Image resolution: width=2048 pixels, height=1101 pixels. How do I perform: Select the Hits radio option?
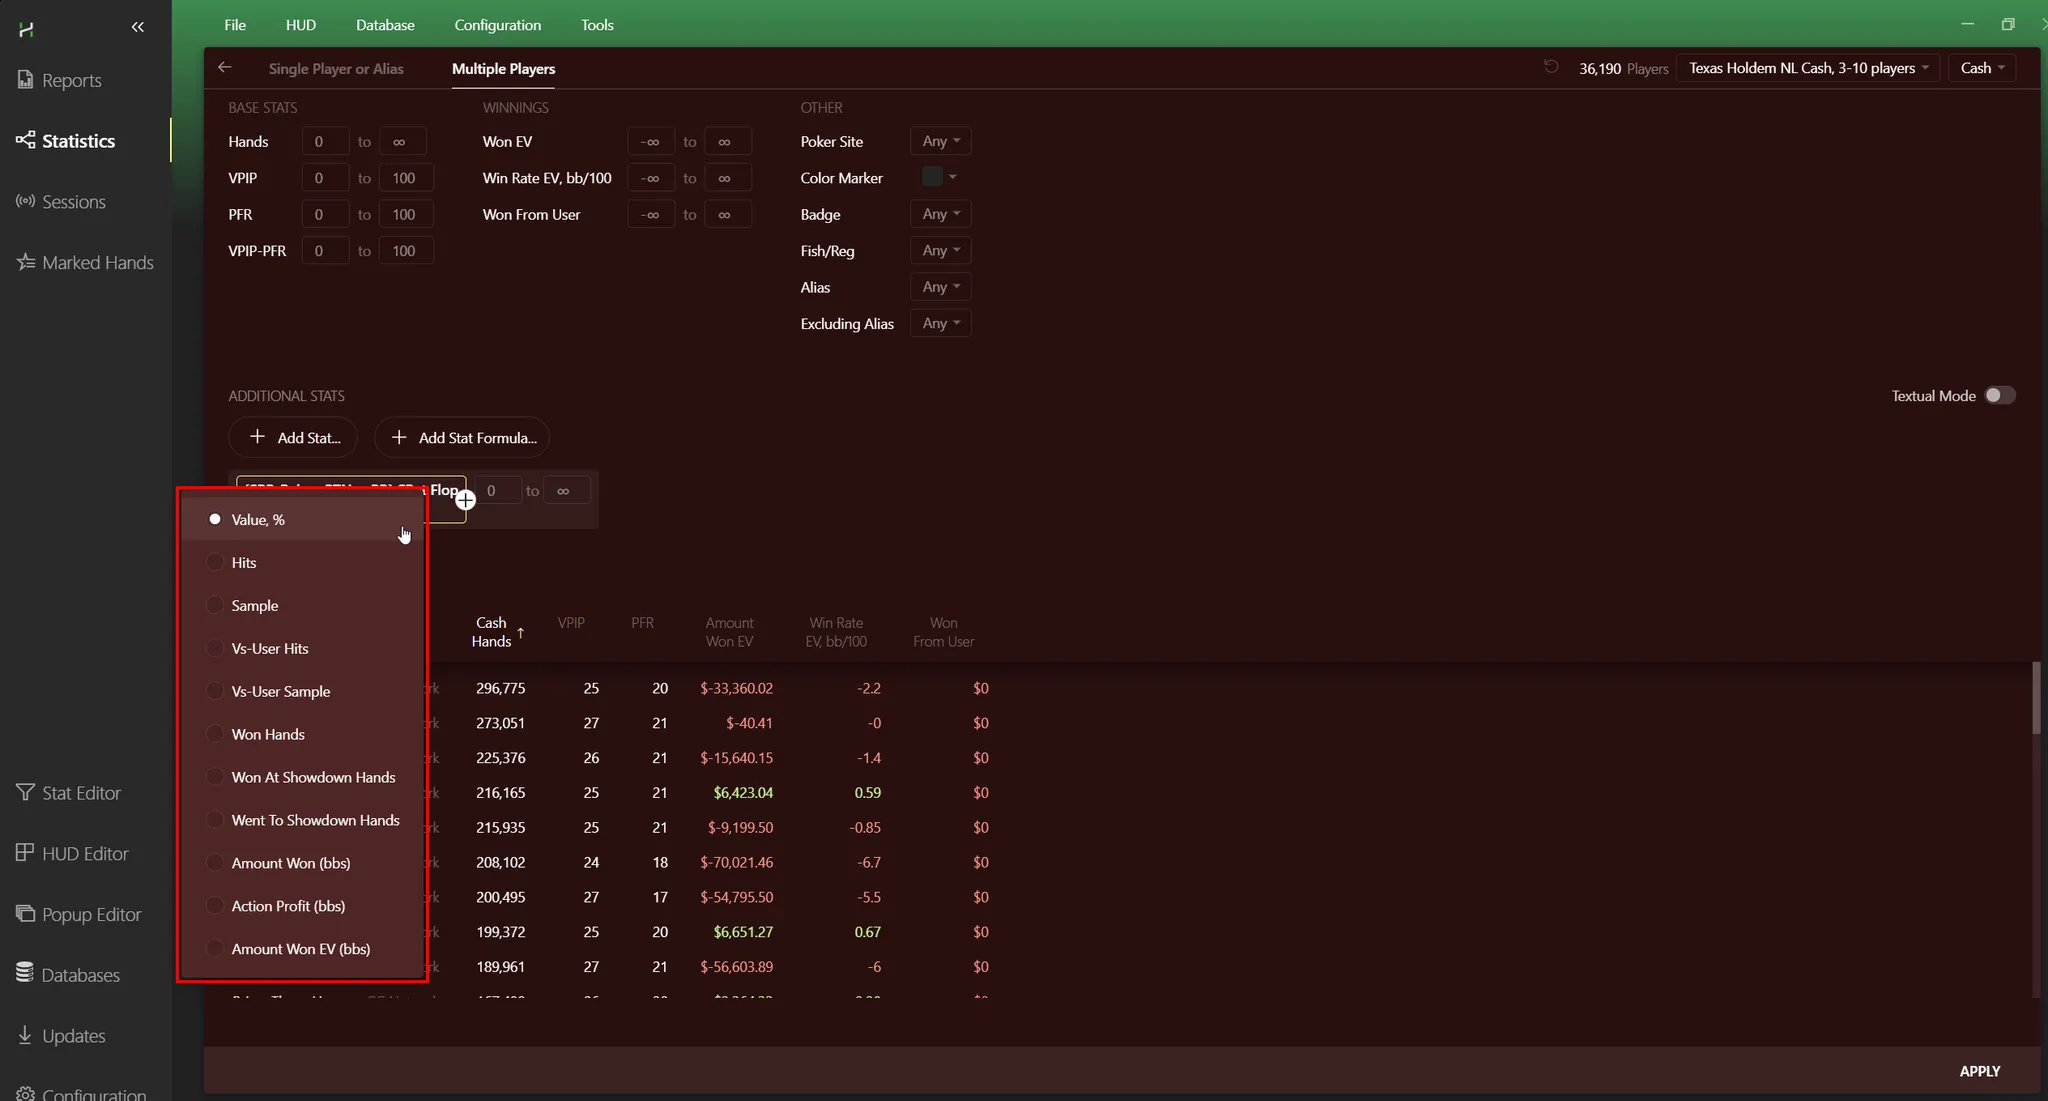coord(215,562)
